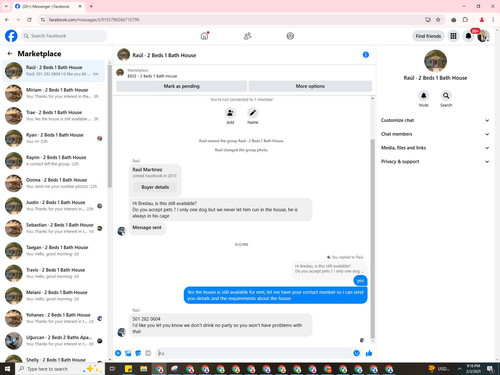Bookmark this page with star icon
The width and height of the screenshot is (500, 375).
(438, 20)
